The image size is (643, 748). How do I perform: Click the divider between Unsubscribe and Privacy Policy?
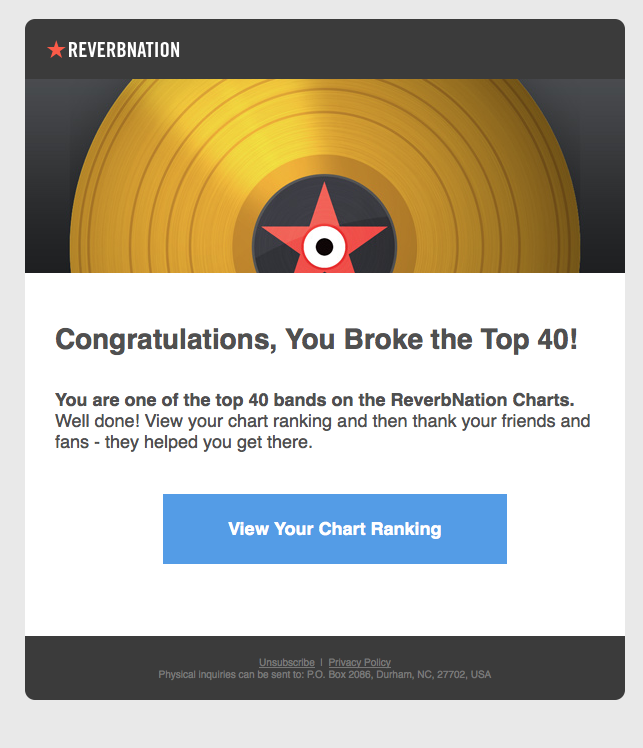321,663
